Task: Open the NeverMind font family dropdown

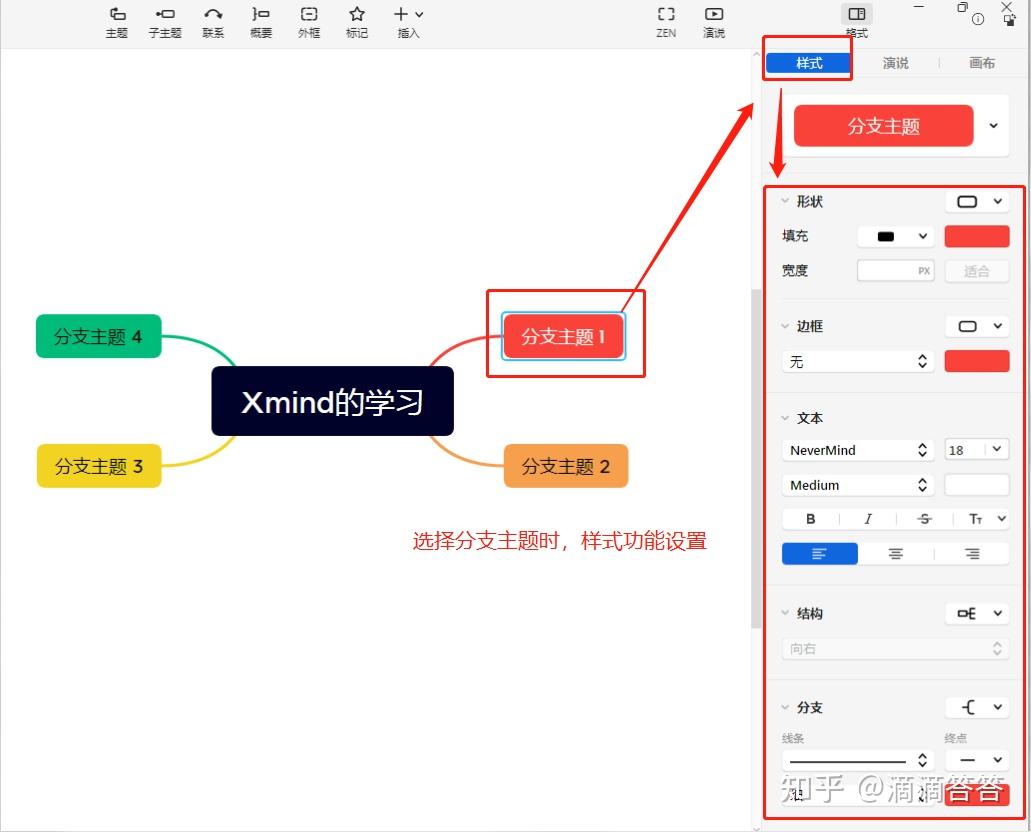Action: [x=857, y=449]
